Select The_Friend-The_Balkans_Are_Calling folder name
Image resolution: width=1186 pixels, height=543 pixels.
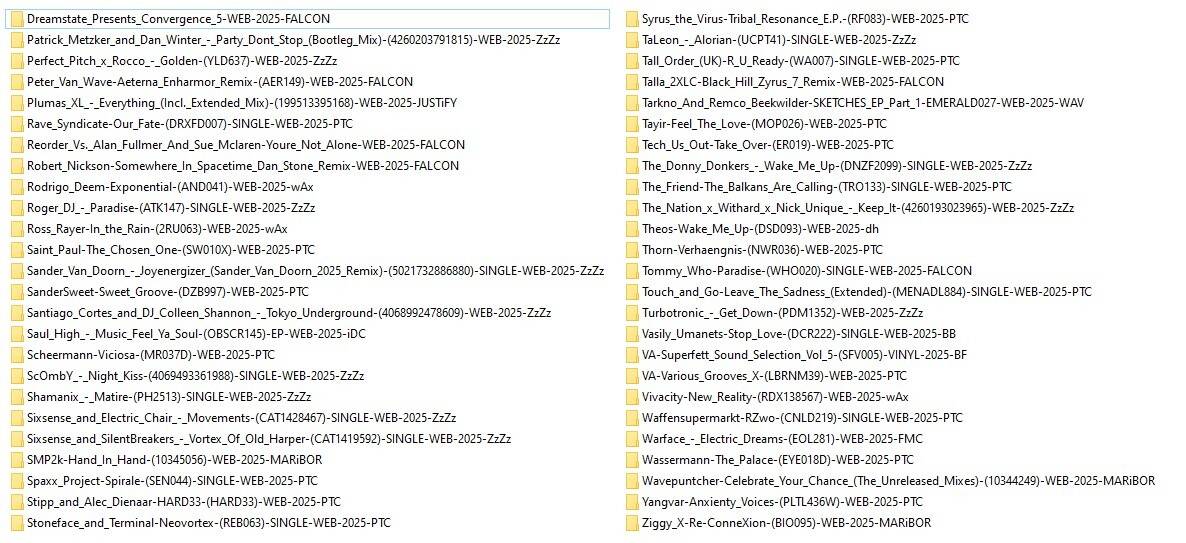tap(827, 187)
